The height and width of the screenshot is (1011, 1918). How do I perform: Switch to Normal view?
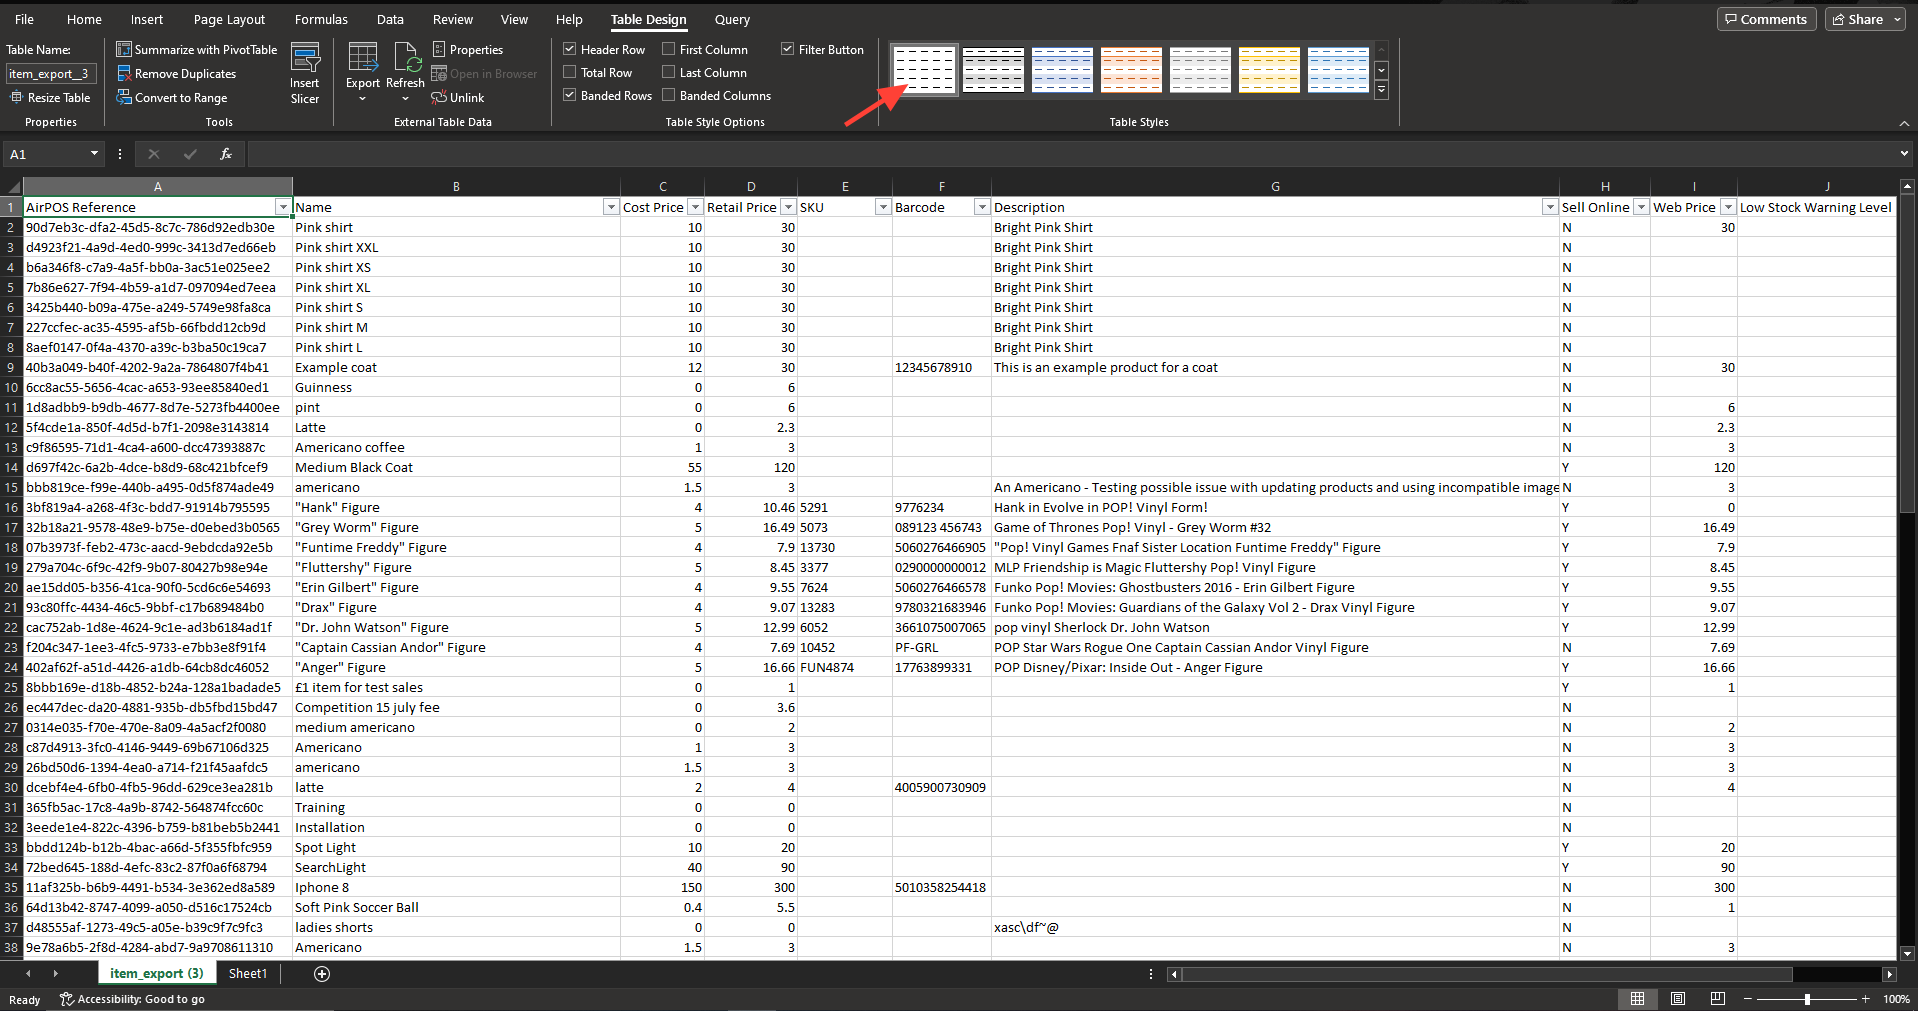tap(1637, 998)
